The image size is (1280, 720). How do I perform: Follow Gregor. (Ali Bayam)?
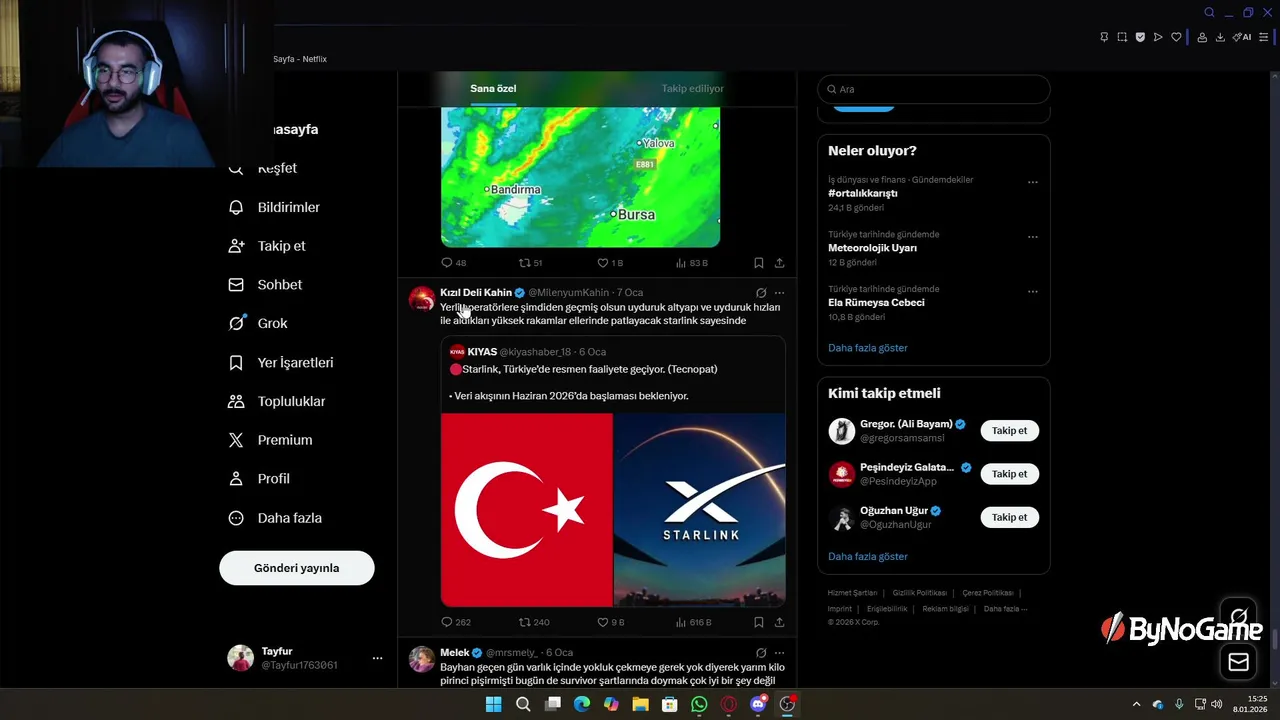tap(1010, 431)
